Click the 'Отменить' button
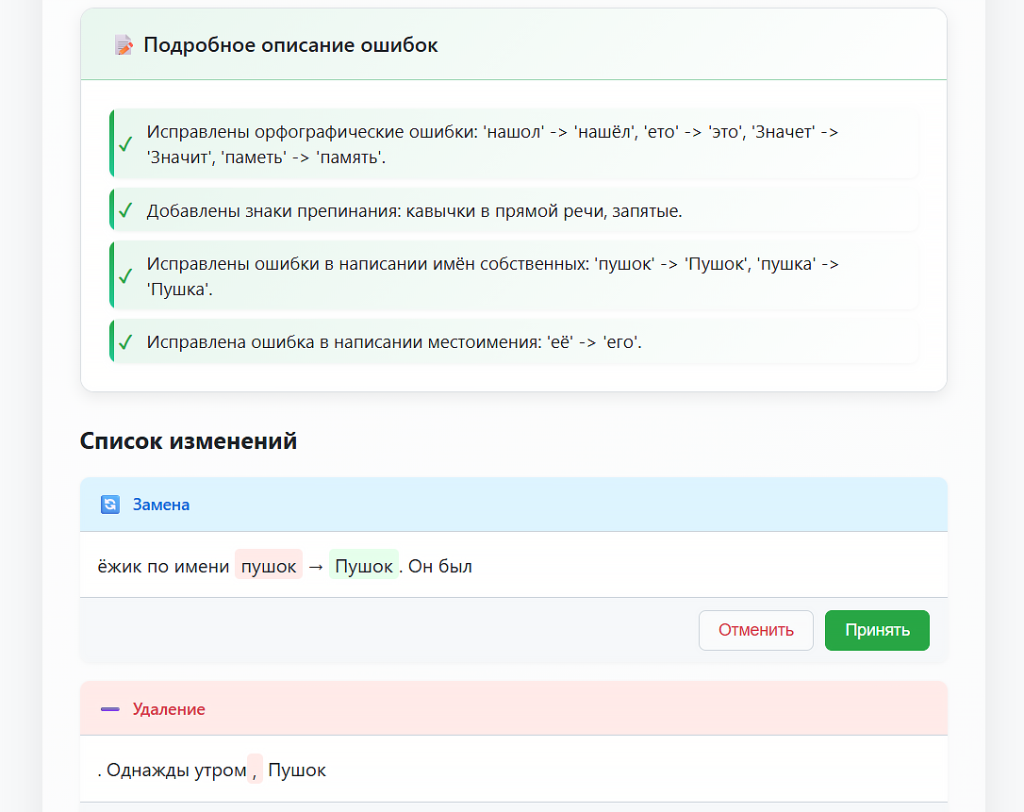Screen dimensions: 1024x812 [x=756, y=630]
